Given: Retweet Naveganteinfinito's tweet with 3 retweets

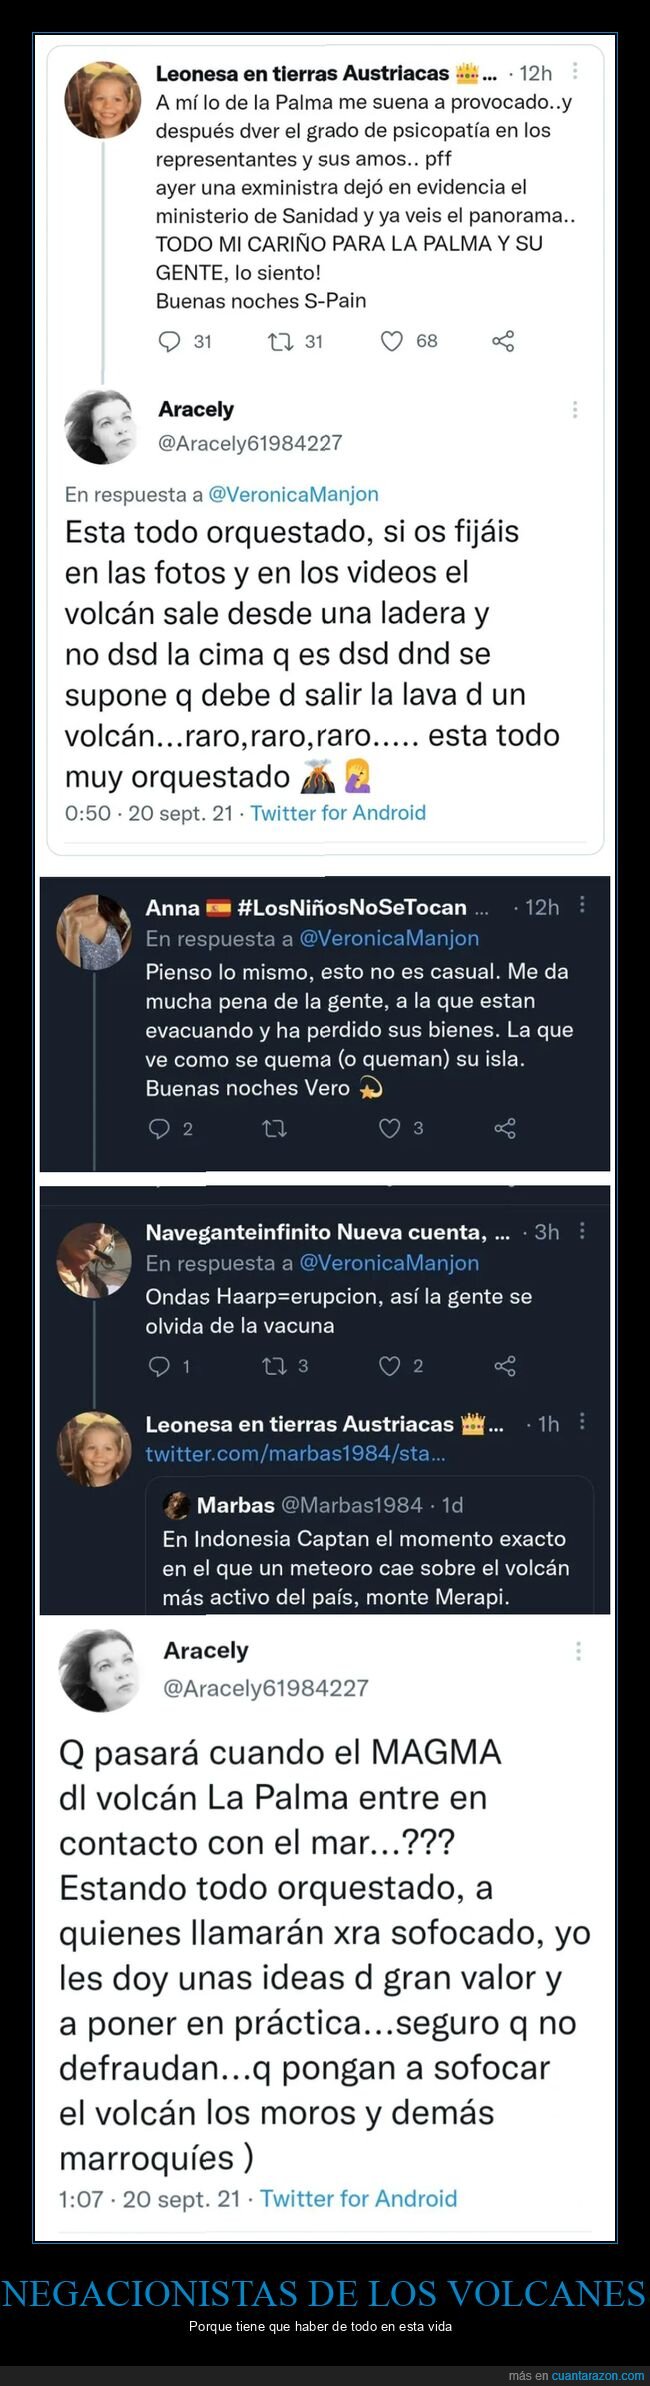Looking at the screenshot, I should (x=273, y=1366).
